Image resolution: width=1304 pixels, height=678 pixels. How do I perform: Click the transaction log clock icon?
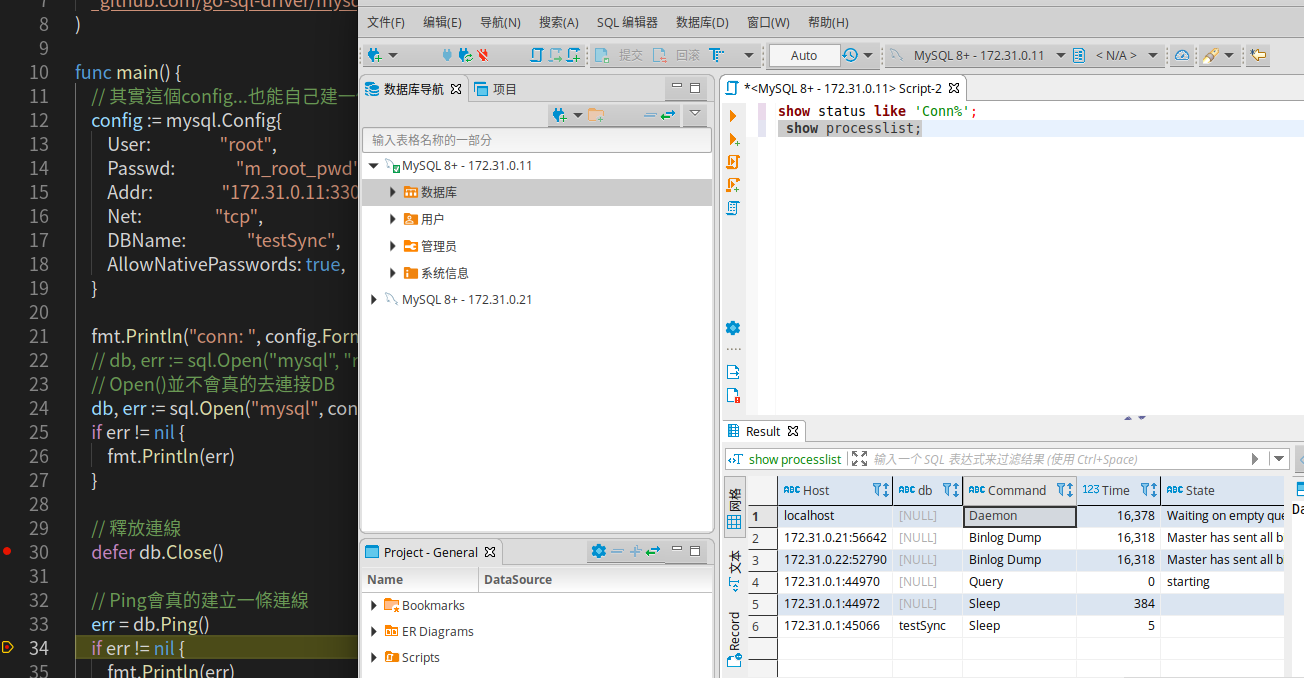pyautogui.click(x=849, y=55)
